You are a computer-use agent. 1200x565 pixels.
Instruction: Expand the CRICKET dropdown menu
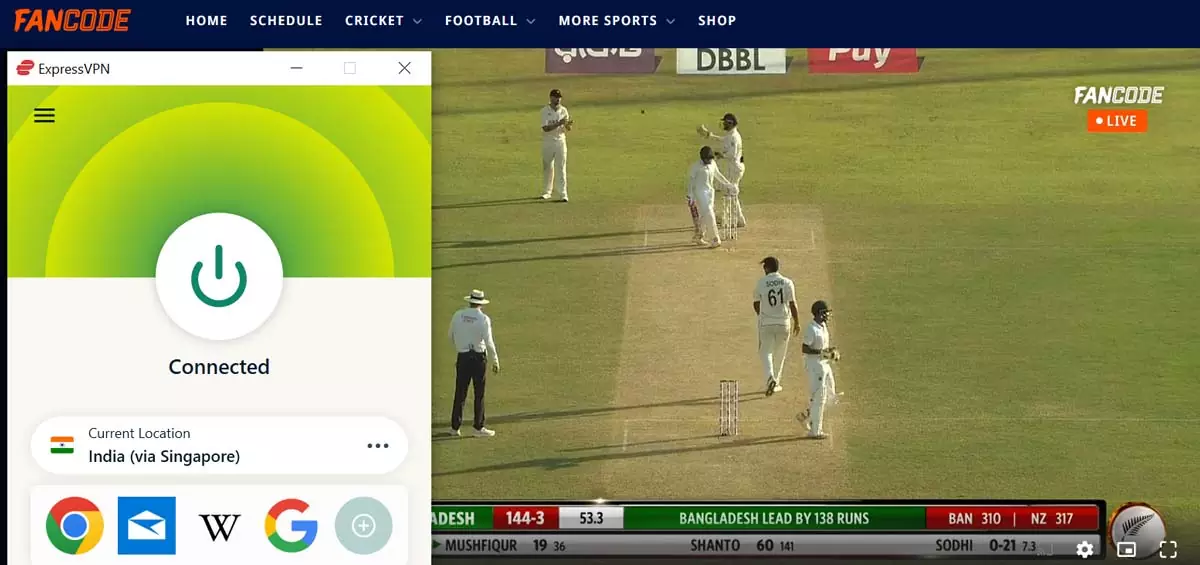tap(383, 20)
